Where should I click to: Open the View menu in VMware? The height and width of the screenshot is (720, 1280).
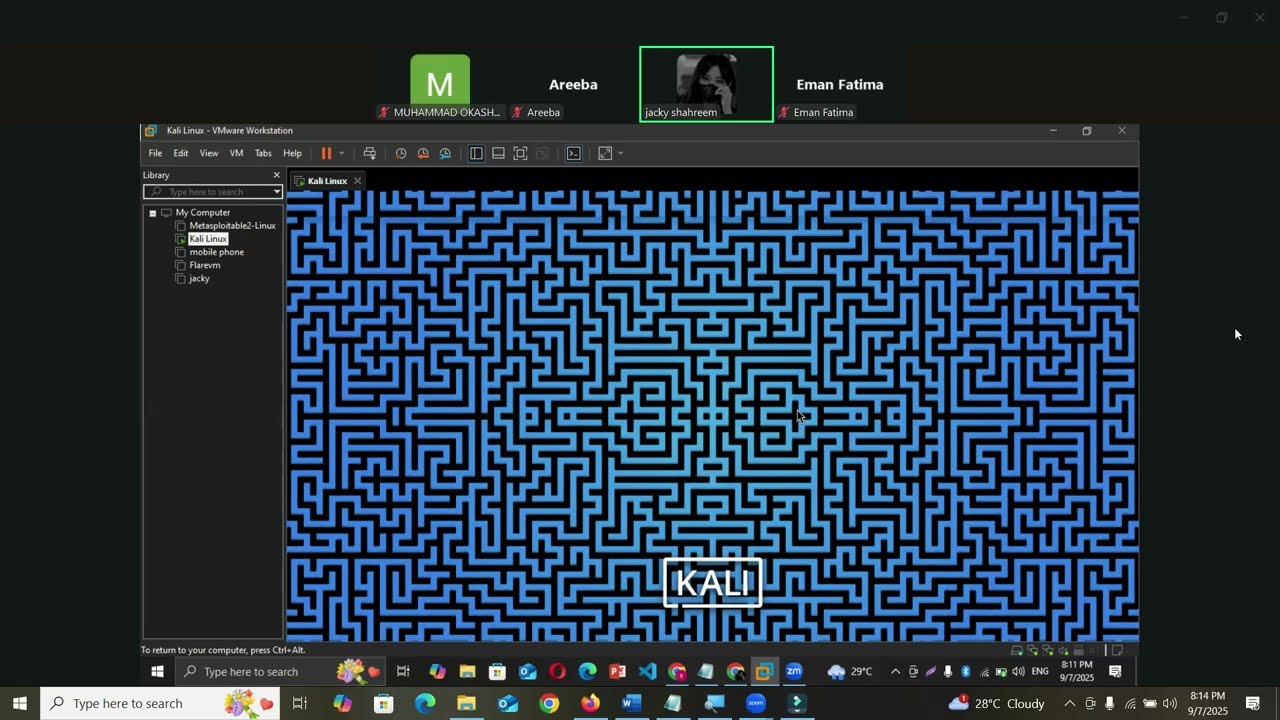click(x=209, y=153)
